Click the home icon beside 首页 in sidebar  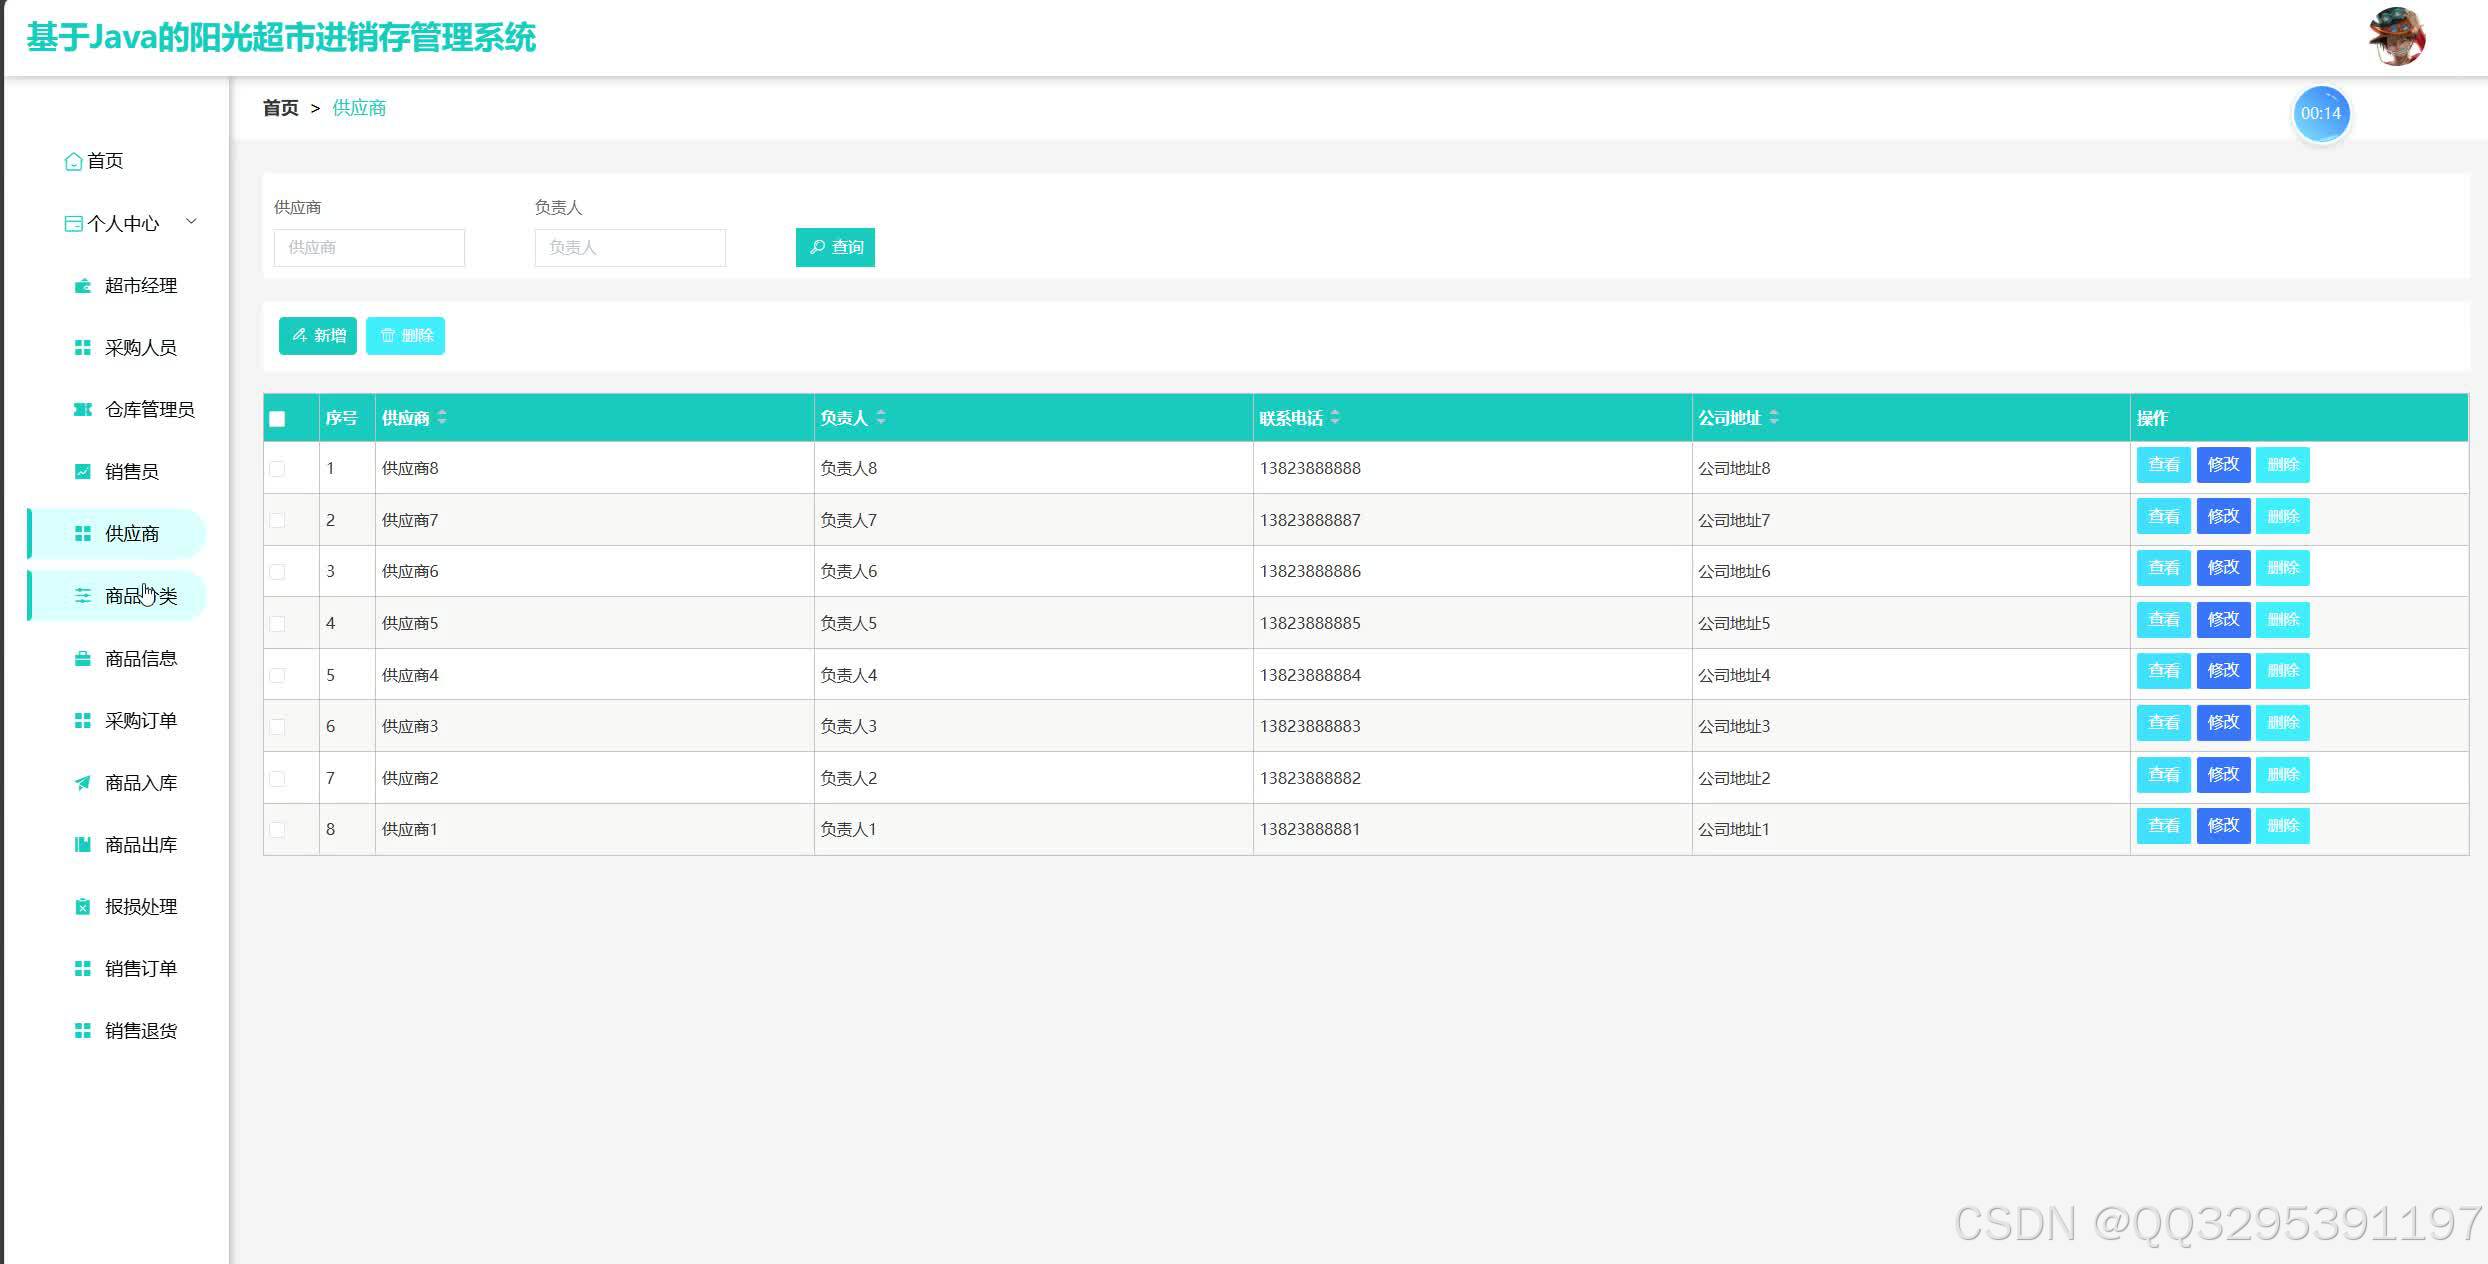(73, 162)
